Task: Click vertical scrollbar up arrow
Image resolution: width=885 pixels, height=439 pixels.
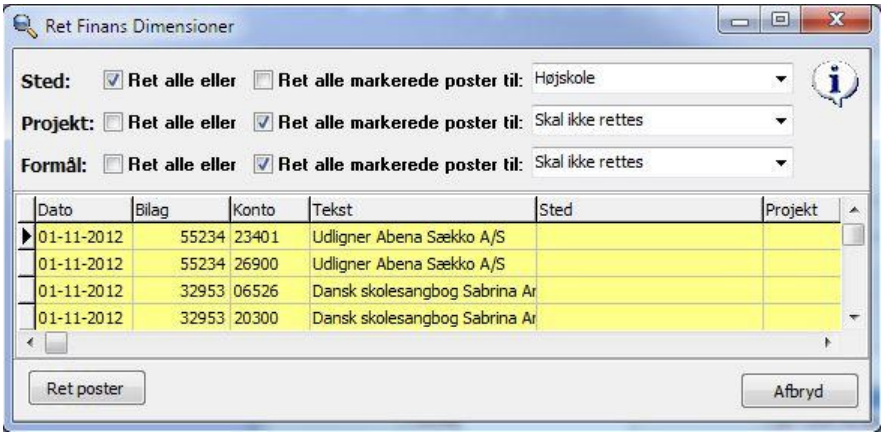Action: (853, 210)
